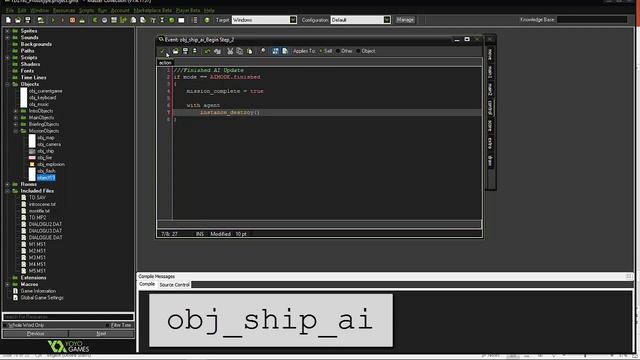The width and height of the screenshot is (640, 360).
Task: Click the create room white rectangle icon
Action: pyautogui.click(x=181, y=20)
